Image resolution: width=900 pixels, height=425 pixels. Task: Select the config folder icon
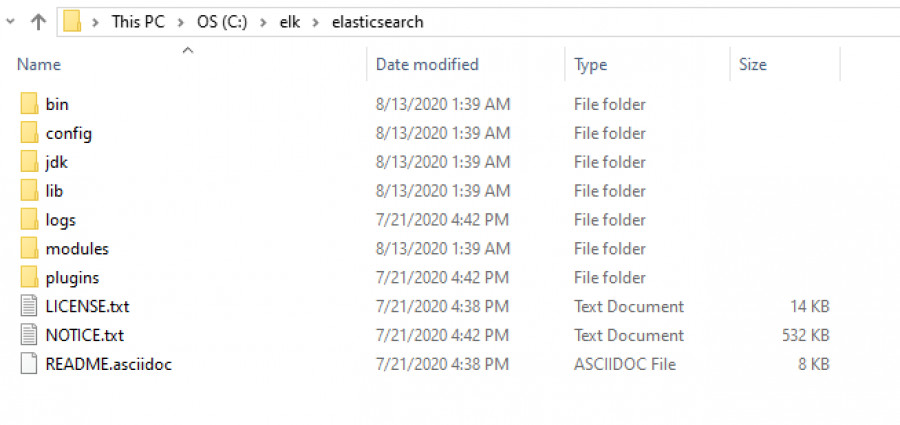click(29, 133)
